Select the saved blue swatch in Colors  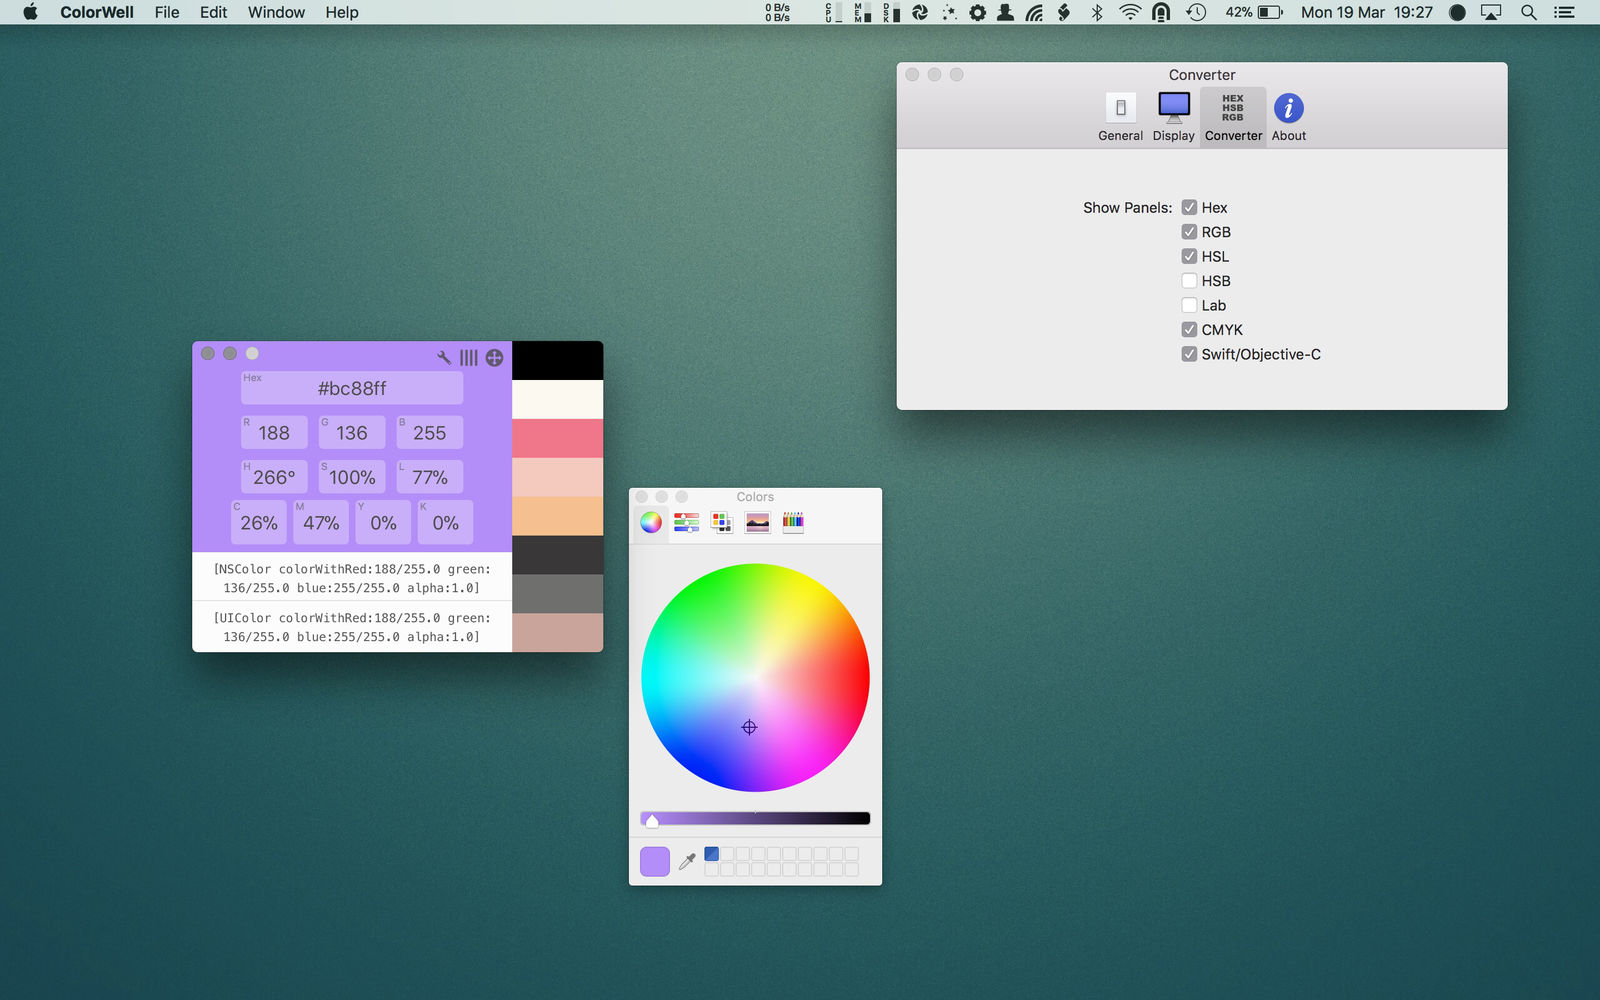click(x=712, y=854)
